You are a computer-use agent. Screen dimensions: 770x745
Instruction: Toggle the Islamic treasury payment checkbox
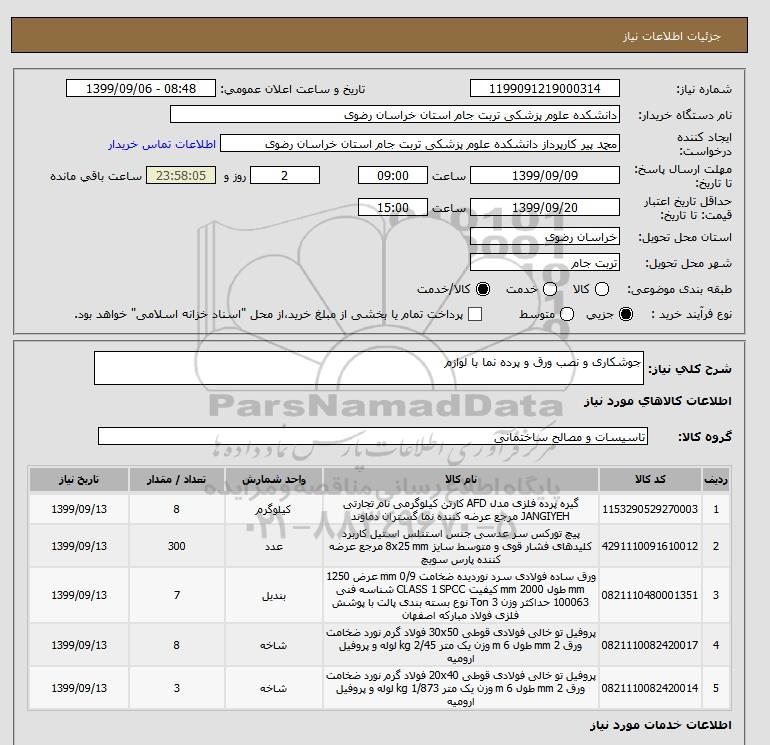(475, 314)
